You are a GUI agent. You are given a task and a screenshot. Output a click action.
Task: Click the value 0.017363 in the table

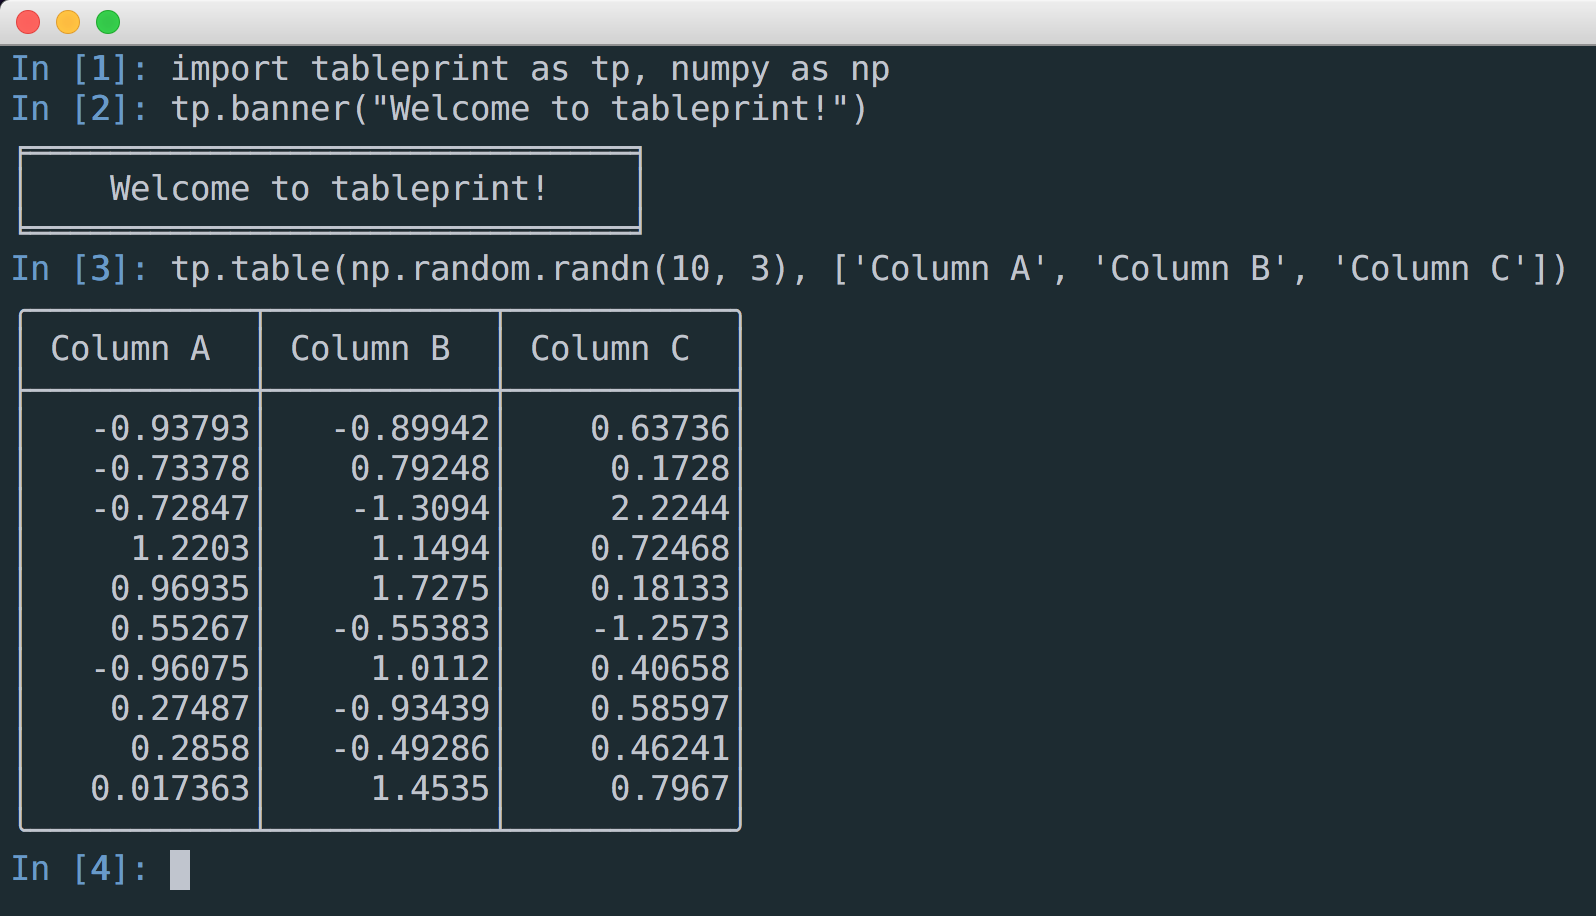pos(170,789)
